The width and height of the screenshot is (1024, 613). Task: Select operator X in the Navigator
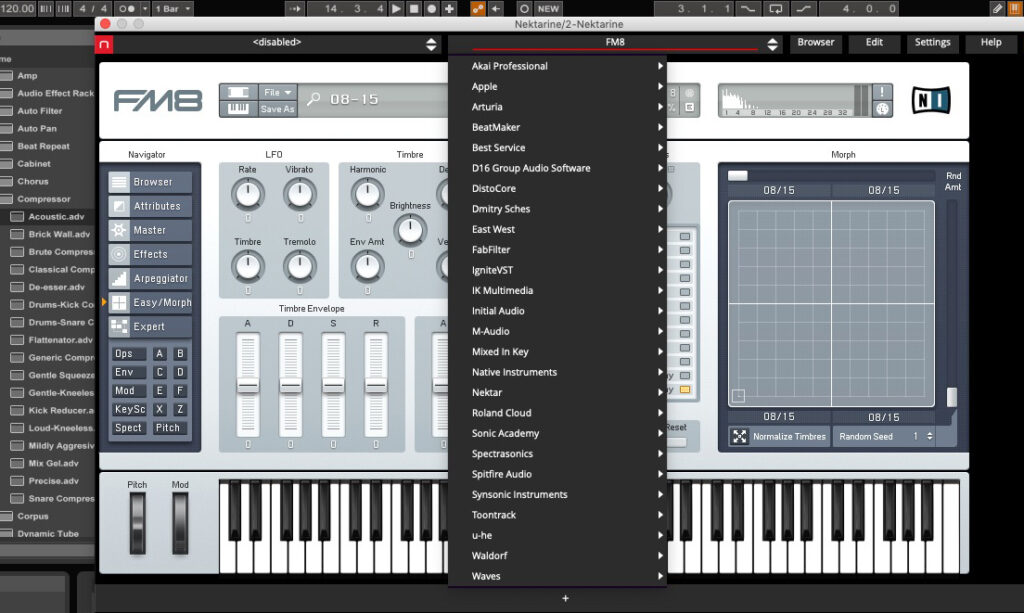(159, 409)
